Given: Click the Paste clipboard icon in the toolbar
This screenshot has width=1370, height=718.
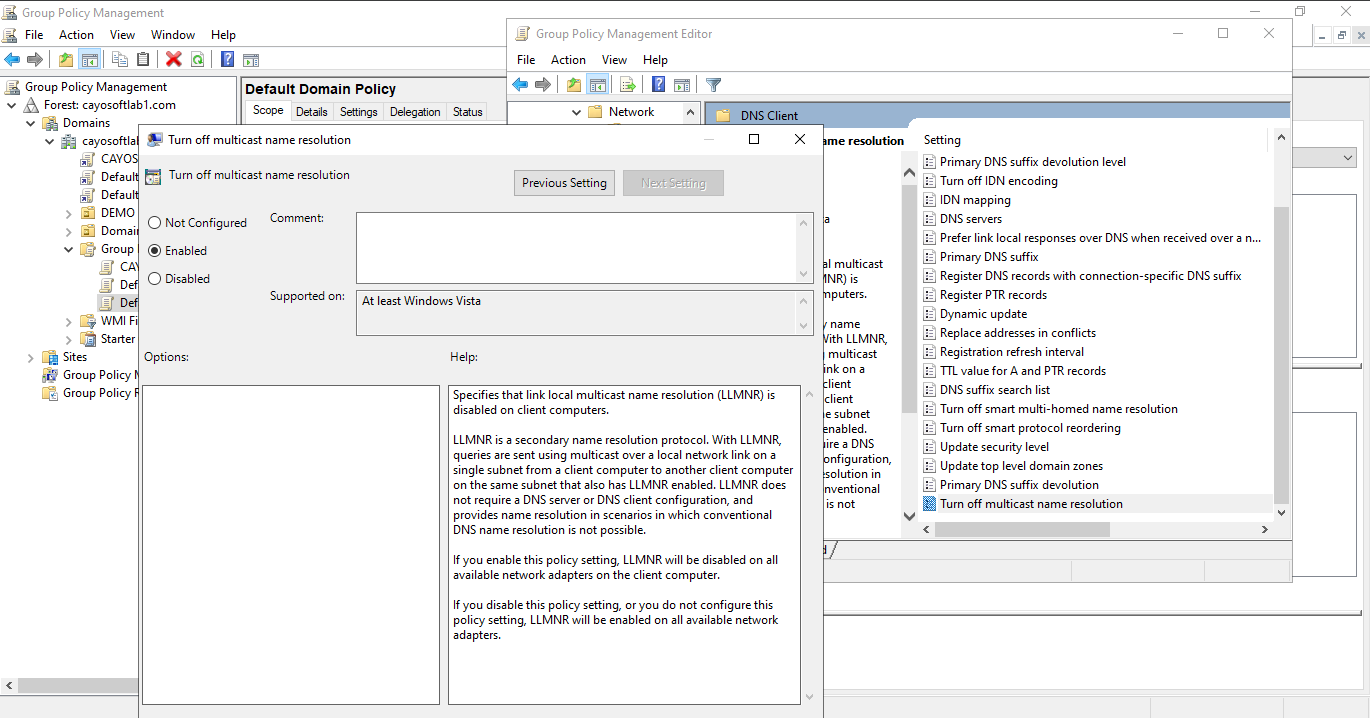Looking at the screenshot, I should point(143,60).
